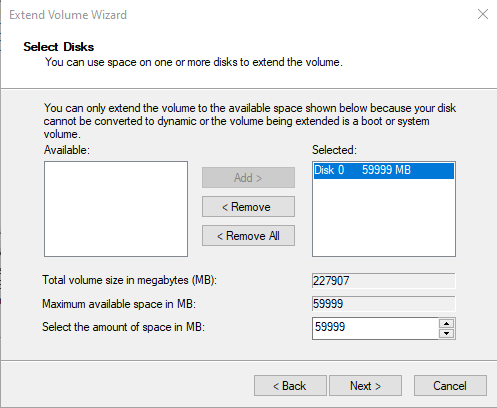Go to previous step with < Back
The height and width of the screenshot is (408, 497).
click(290, 386)
